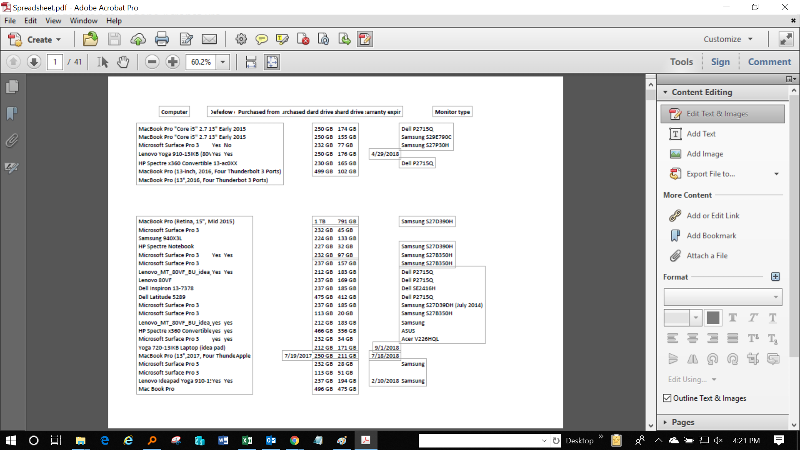Zoom in with the plus button
The height and width of the screenshot is (450, 800).
(172, 62)
